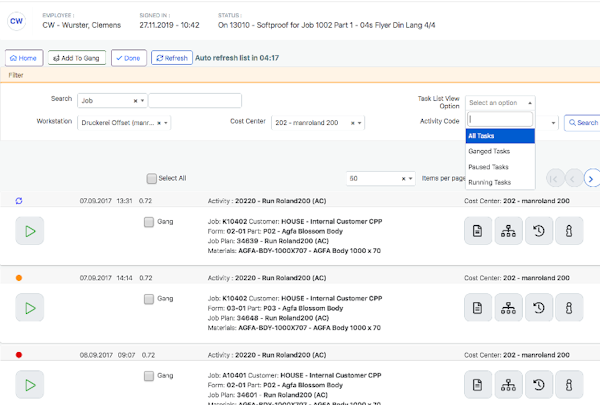Go to next page arrow

tap(591, 178)
